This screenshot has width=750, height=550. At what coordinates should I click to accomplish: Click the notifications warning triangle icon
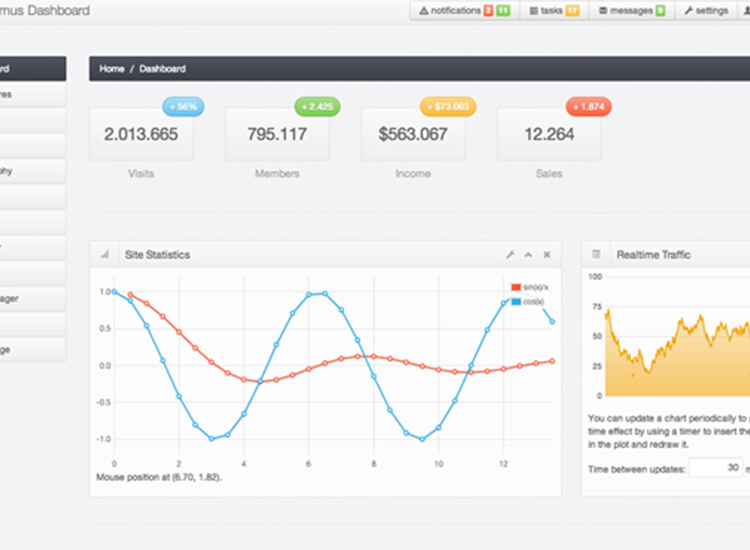pyautogui.click(x=423, y=11)
